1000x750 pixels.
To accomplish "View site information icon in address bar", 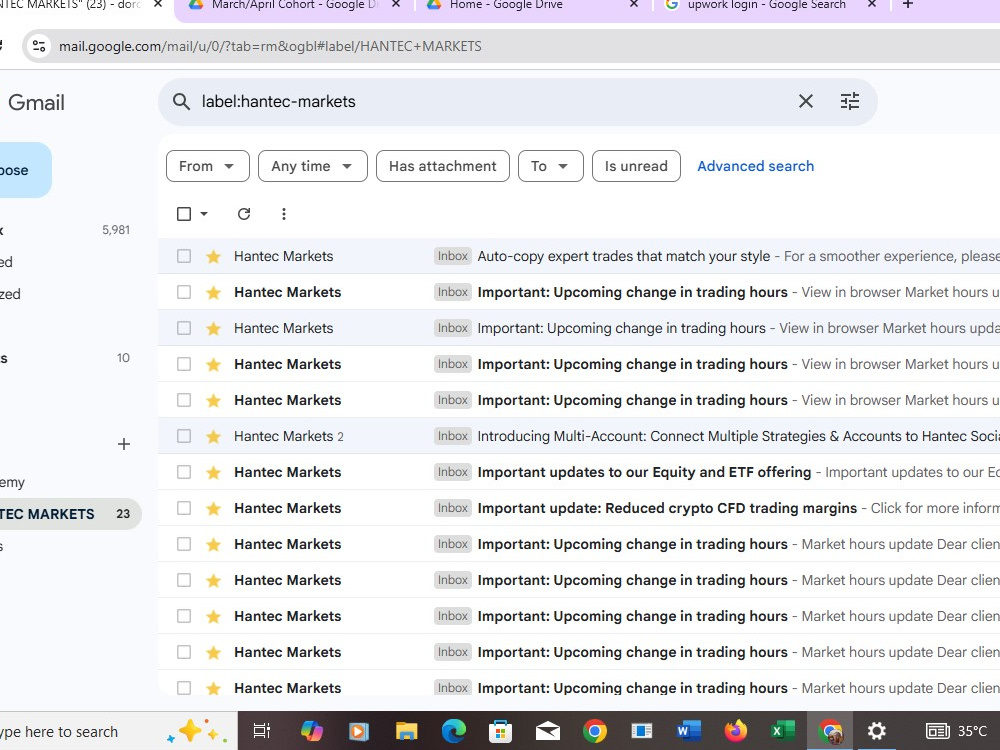I will point(39,46).
